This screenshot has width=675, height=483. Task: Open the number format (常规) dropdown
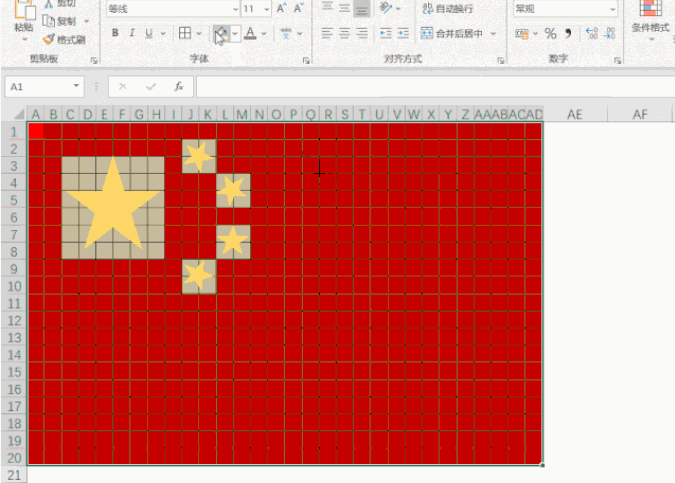[612, 9]
